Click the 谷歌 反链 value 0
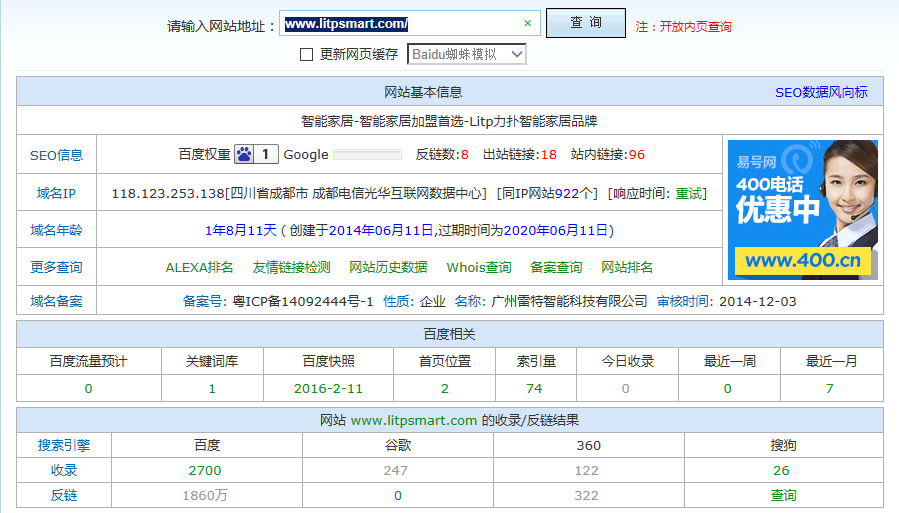The width and height of the screenshot is (899, 513). tap(398, 496)
